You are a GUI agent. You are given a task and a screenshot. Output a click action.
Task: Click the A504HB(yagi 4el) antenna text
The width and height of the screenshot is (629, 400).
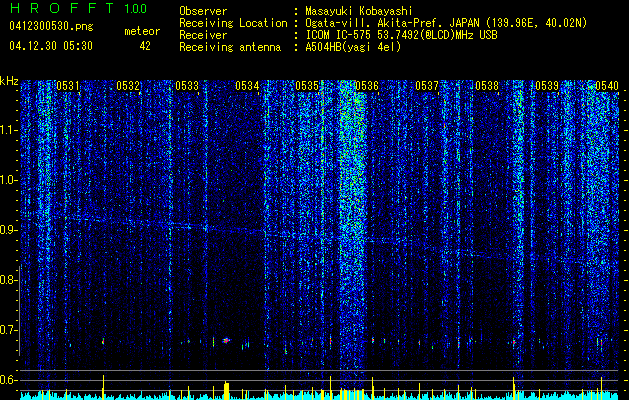(353, 47)
